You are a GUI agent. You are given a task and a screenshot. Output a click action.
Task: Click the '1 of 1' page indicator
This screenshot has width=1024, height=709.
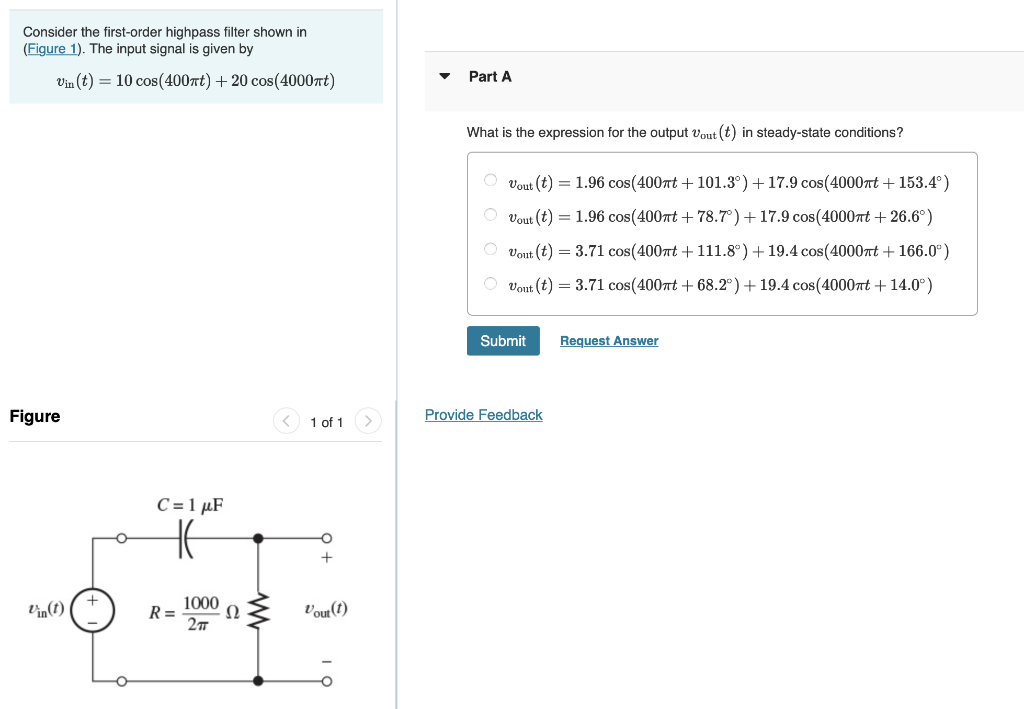(x=327, y=422)
